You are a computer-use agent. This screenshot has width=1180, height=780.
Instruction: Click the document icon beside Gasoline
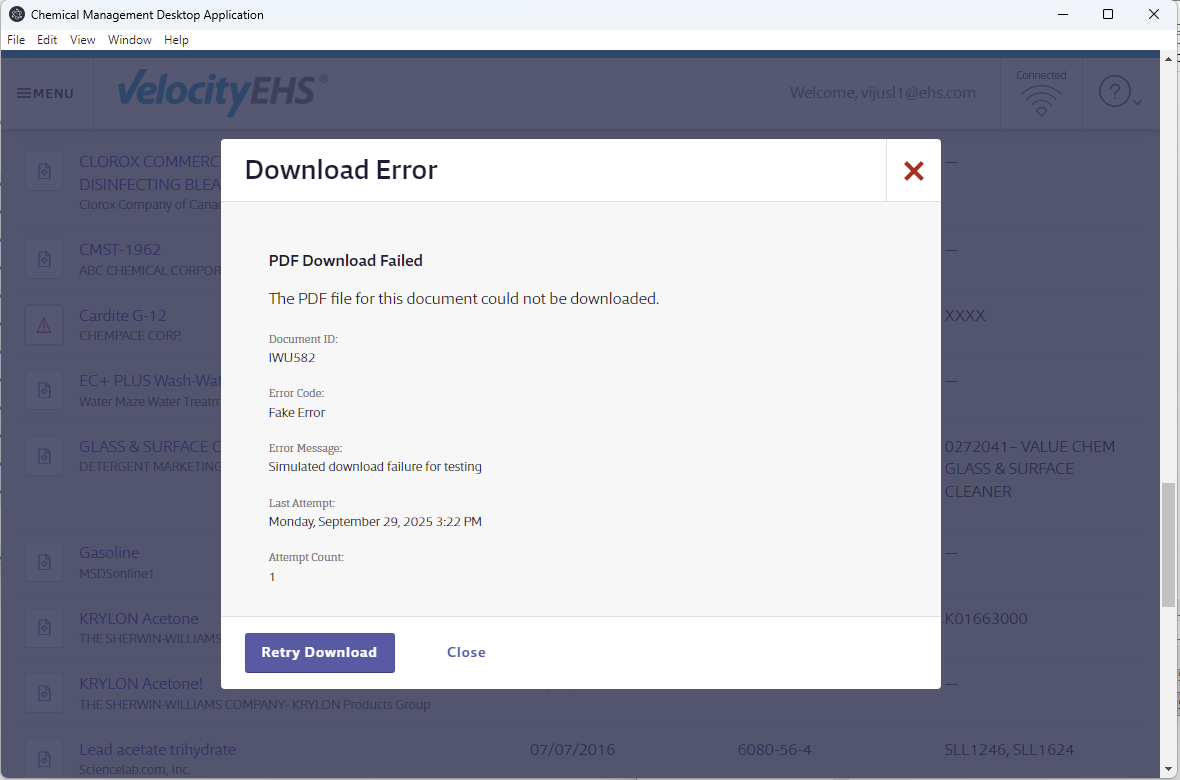point(44,562)
